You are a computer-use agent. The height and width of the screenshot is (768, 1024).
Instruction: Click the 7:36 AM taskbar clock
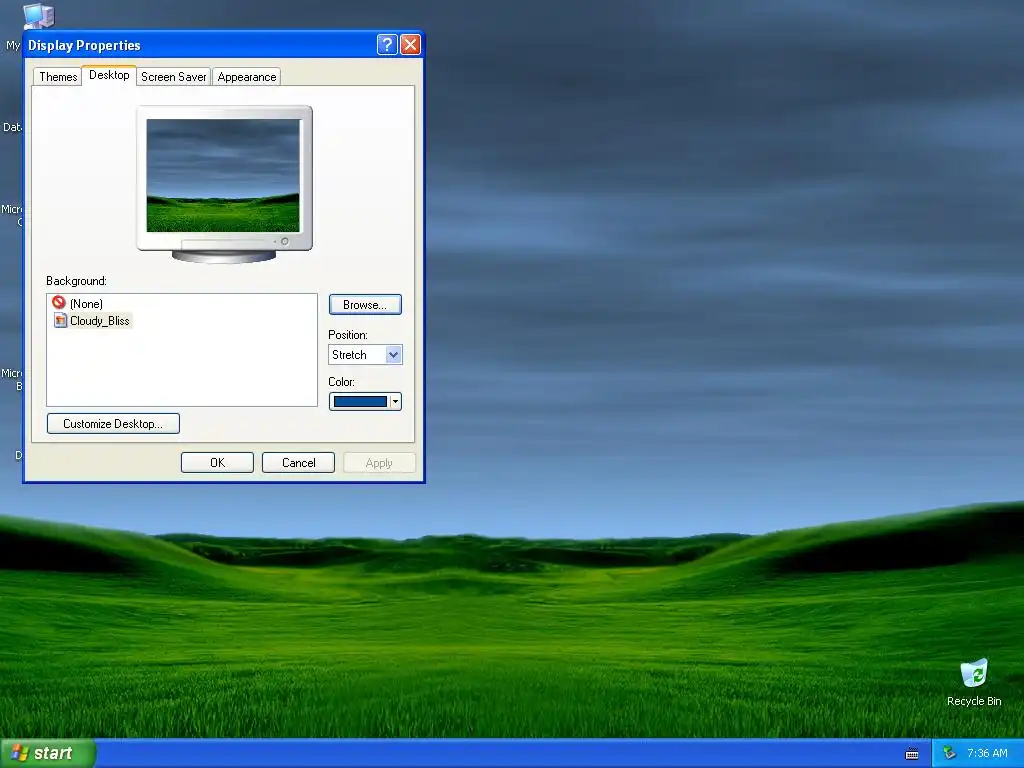coord(987,754)
